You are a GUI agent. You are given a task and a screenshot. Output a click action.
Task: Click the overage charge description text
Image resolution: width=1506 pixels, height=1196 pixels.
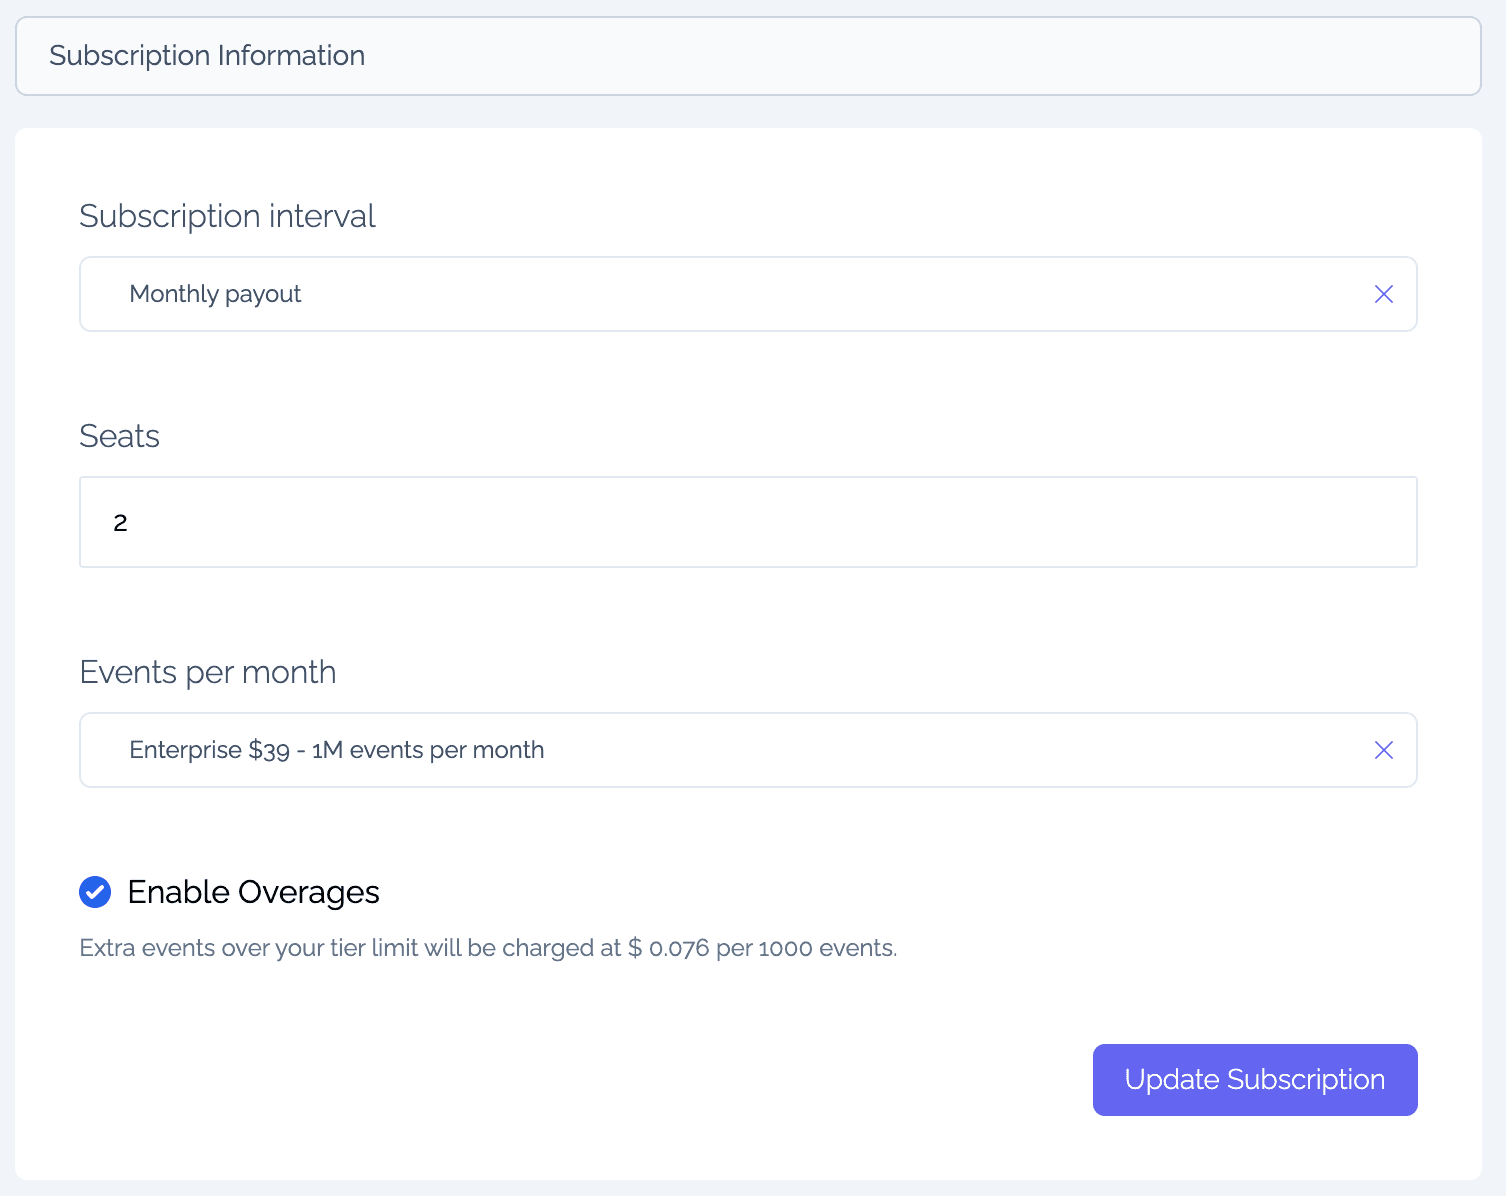[350, 948]
